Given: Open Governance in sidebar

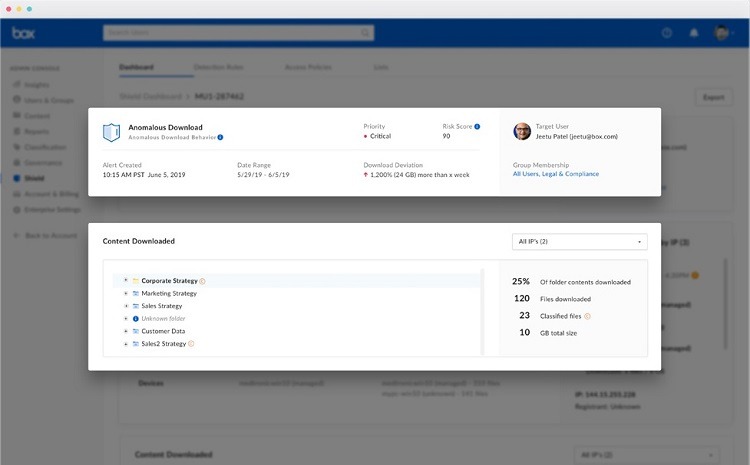Looking at the screenshot, I should pyautogui.click(x=43, y=163).
